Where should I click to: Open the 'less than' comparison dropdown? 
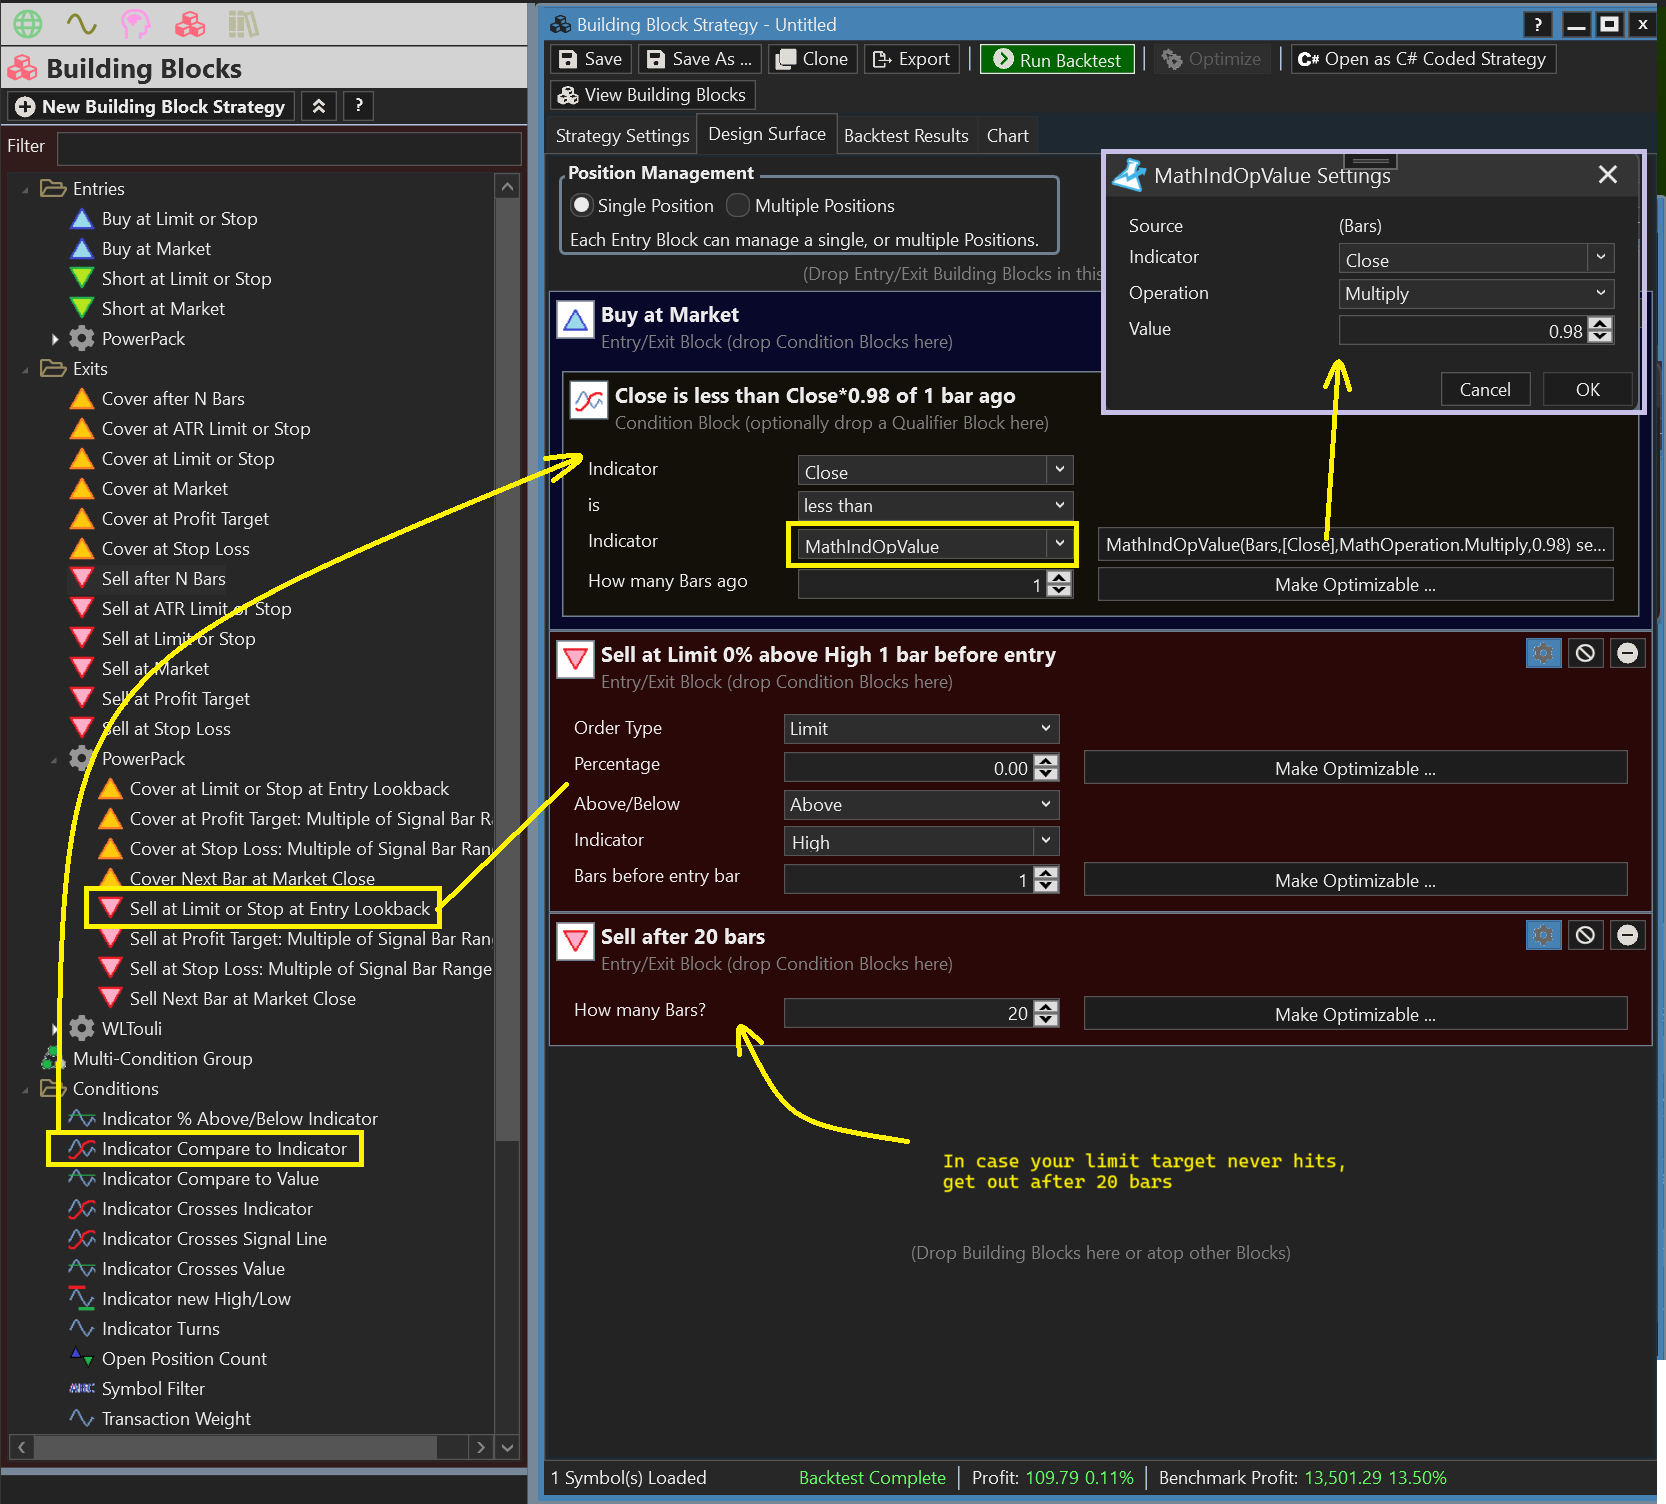click(935, 506)
